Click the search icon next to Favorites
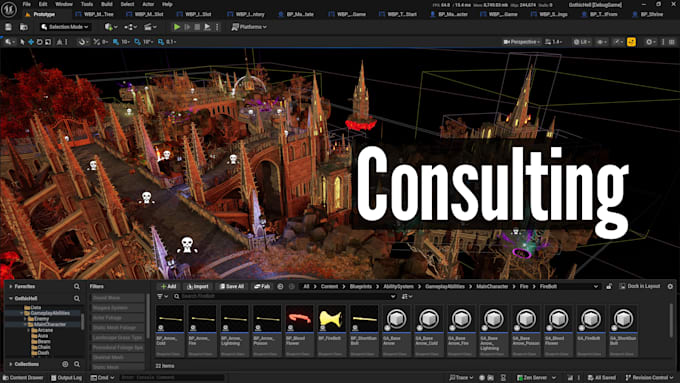The image size is (680, 383). (77, 286)
